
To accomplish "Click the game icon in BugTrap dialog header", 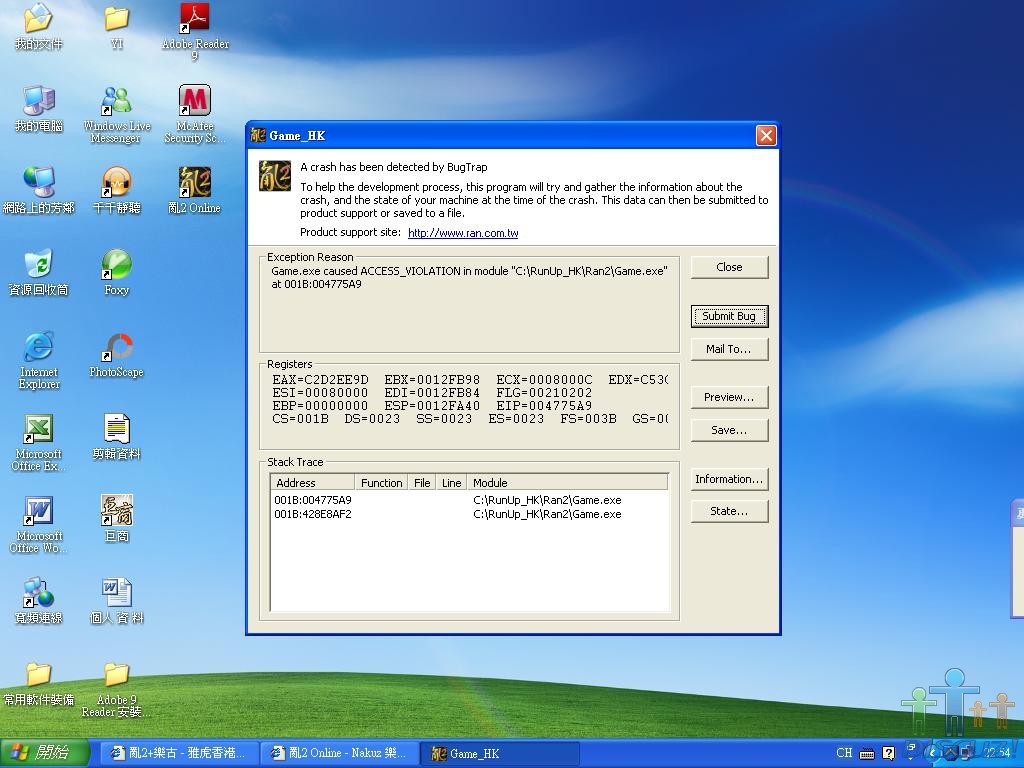I will point(275,176).
